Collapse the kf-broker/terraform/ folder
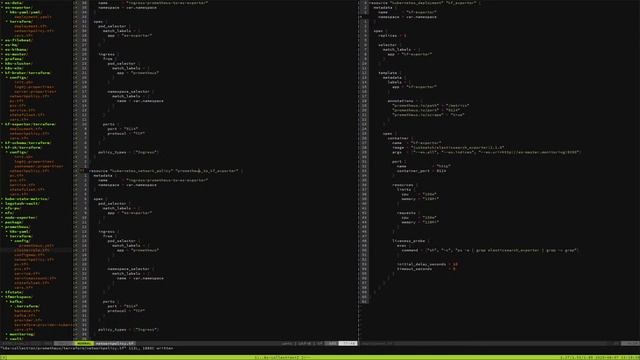Image resolution: width=640 pixels, height=360 pixels. click(x=27, y=73)
